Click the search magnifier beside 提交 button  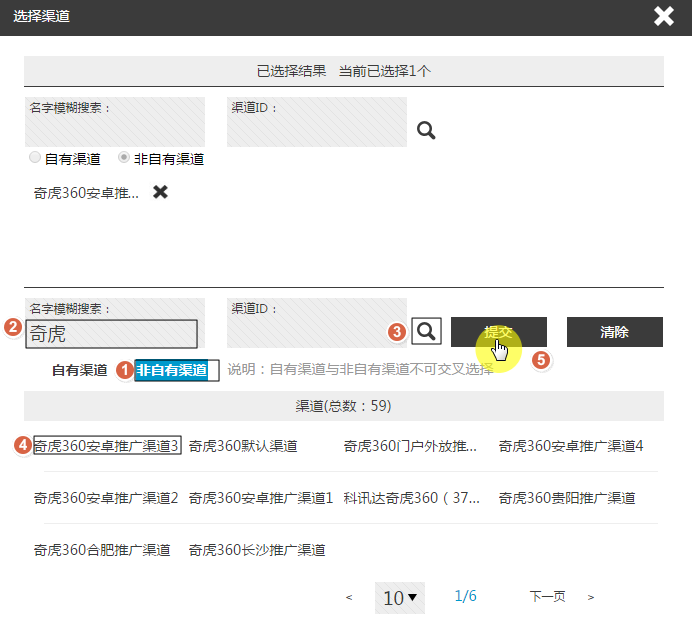click(426, 331)
